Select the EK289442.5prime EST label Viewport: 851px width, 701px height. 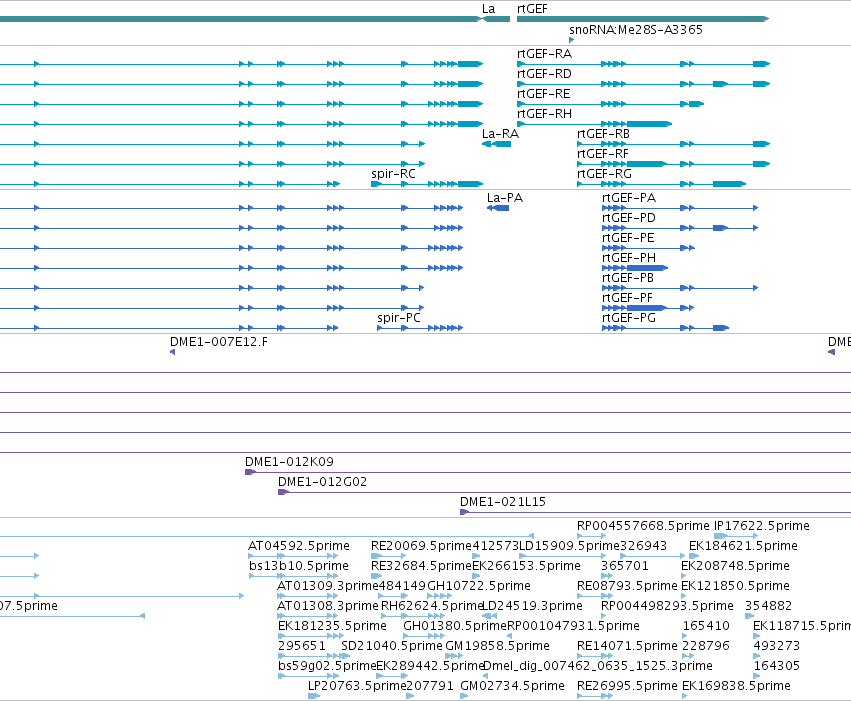click(x=430, y=667)
